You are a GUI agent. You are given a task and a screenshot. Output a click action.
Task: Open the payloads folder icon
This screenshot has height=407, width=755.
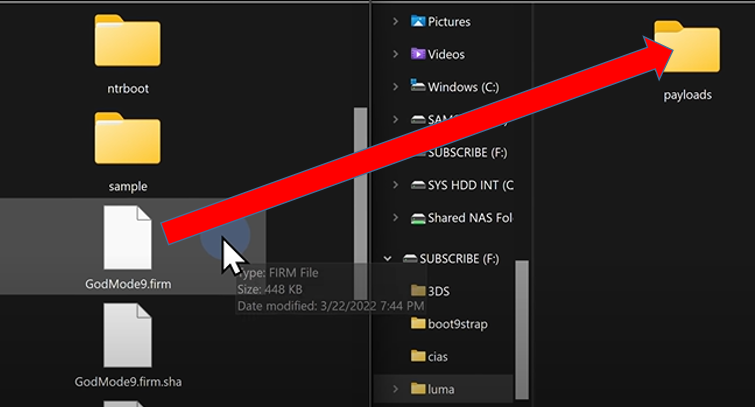pyautogui.click(x=687, y=47)
